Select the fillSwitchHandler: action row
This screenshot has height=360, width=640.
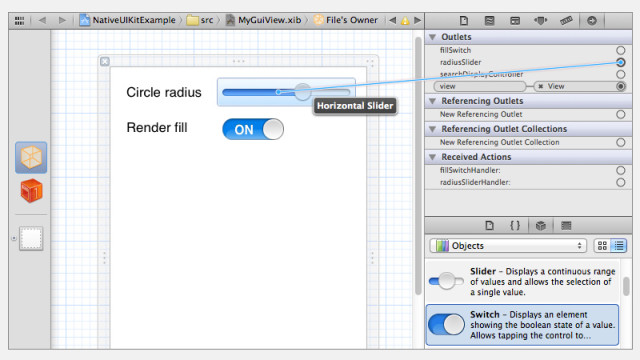[x=528, y=170]
